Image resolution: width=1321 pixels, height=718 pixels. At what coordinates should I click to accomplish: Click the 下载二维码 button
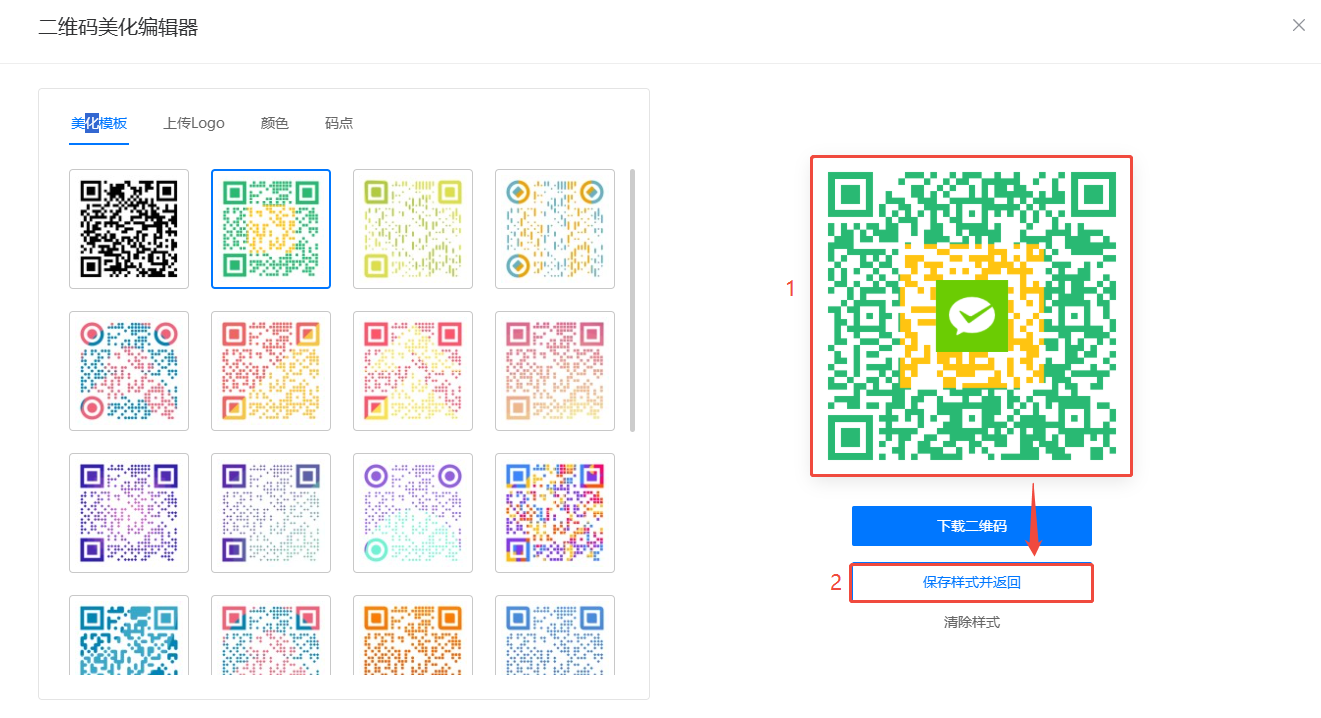pyautogui.click(x=971, y=526)
